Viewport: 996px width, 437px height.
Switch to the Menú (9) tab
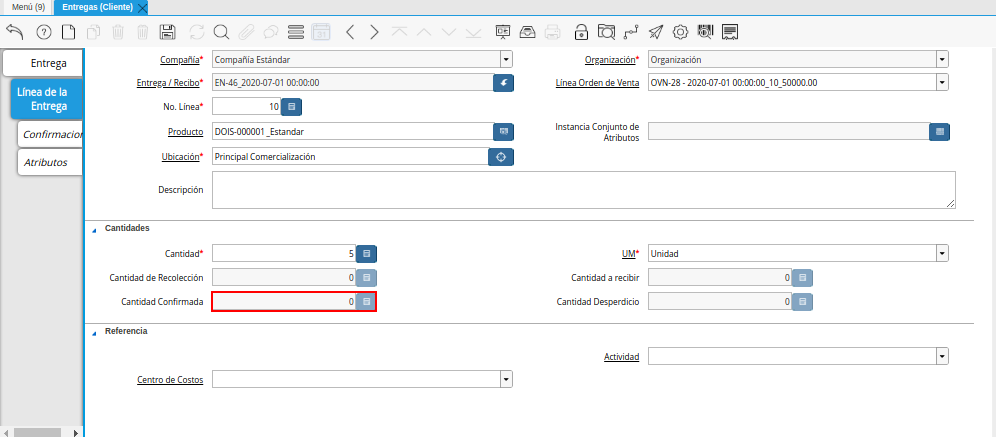29,7
